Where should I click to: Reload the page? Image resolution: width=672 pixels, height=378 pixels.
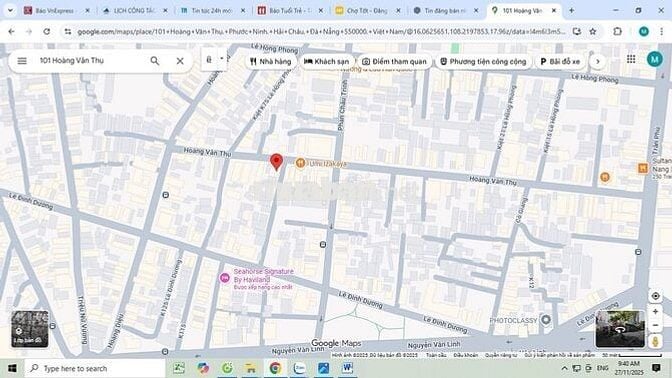point(47,31)
